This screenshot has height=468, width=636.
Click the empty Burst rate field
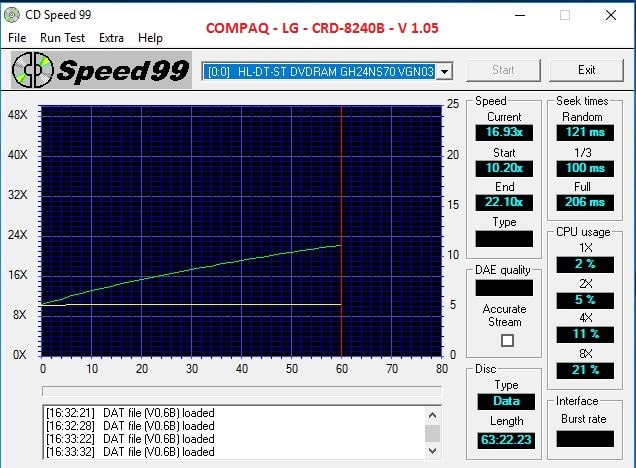[x=585, y=439]
